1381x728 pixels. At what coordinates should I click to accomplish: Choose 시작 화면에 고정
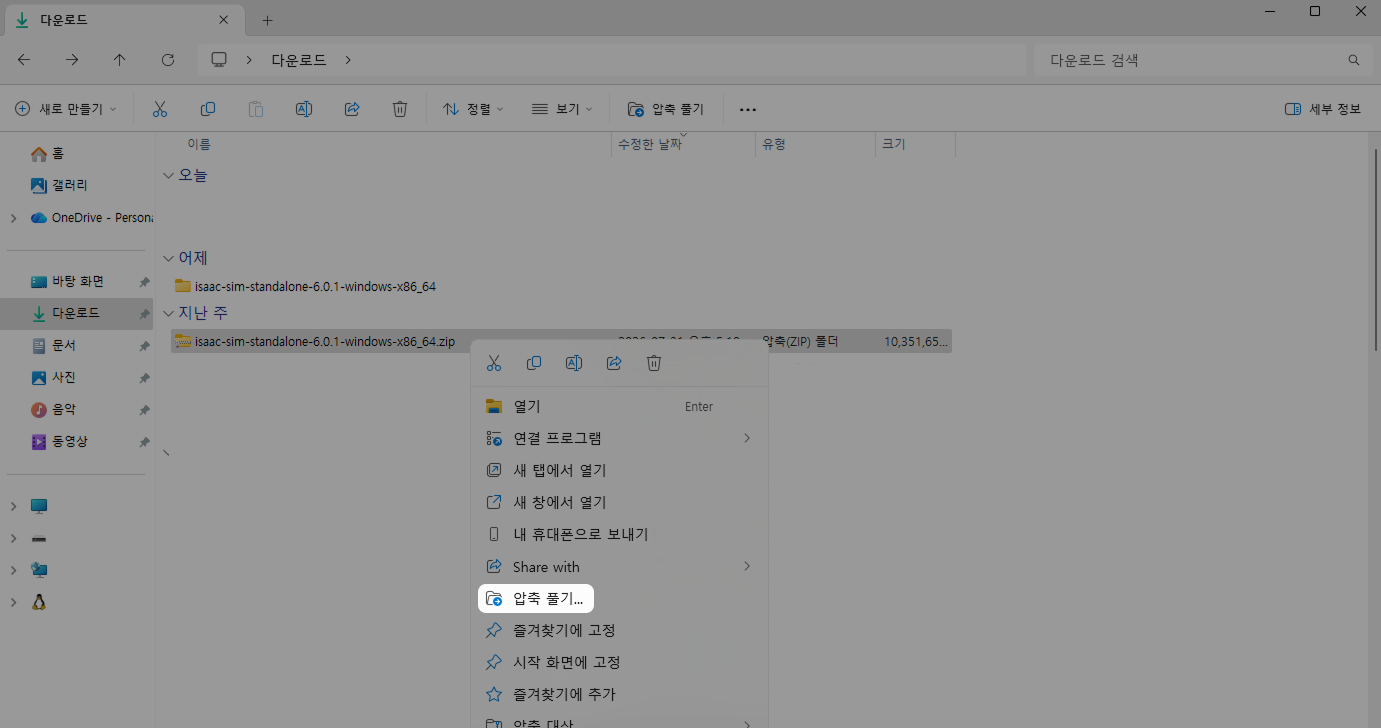[620, 662]
